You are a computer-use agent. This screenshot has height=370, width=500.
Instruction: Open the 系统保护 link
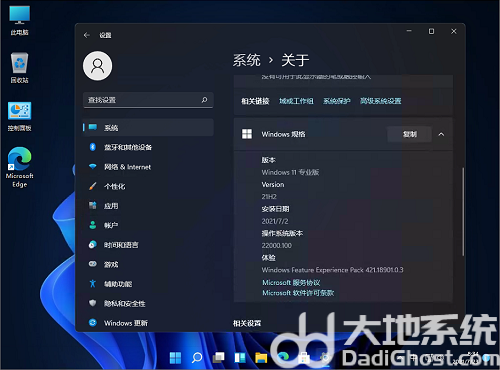(337, 101)
